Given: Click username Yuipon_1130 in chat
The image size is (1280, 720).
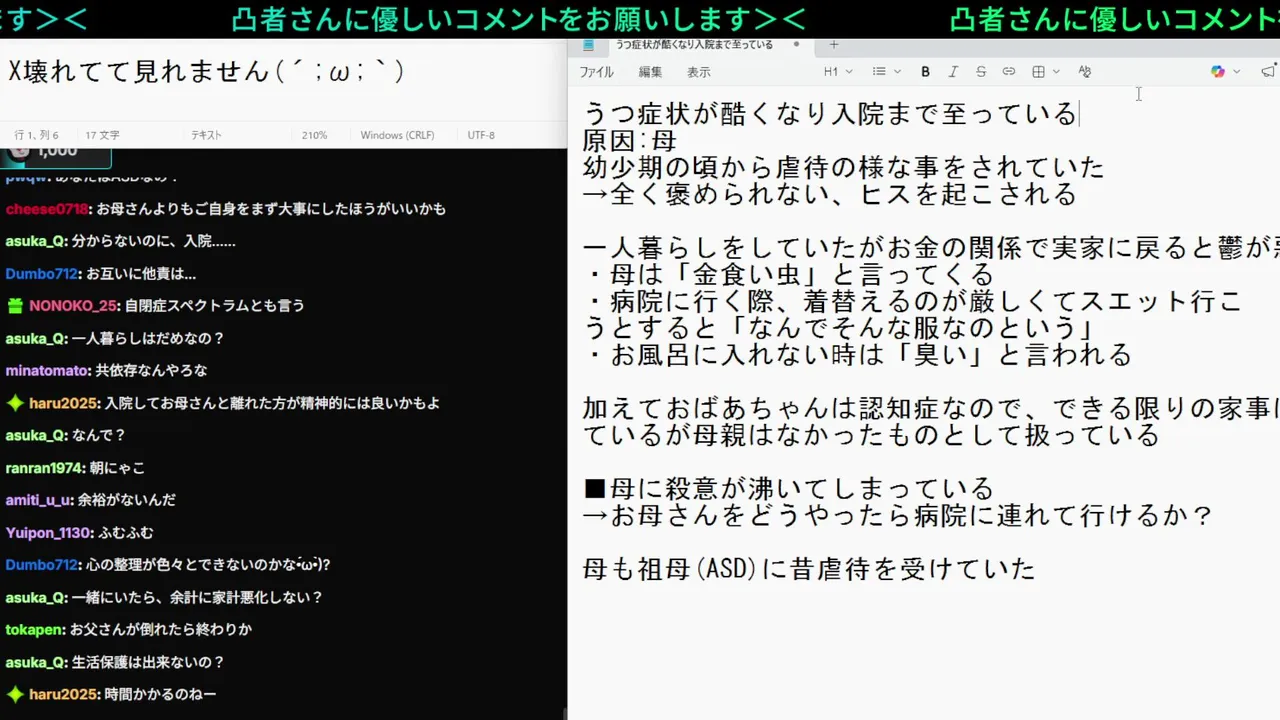Looking at the screenshot, I should (x=49, y=533).
